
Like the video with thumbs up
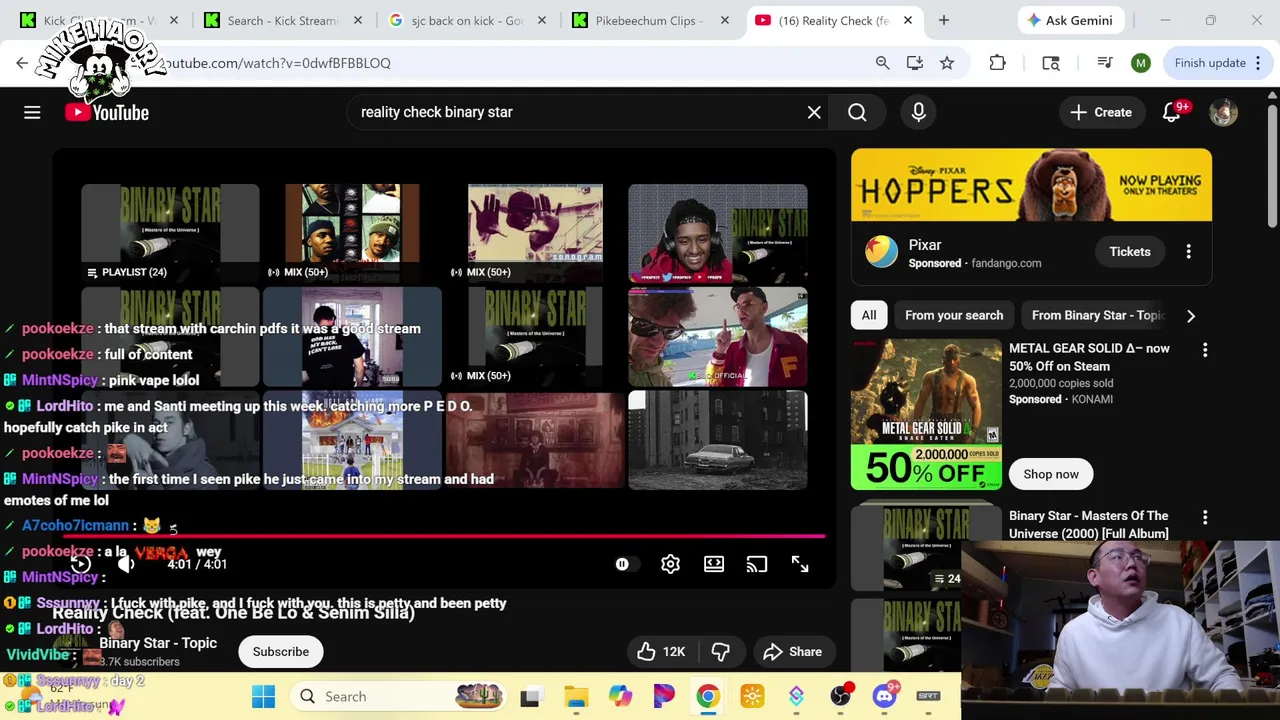tap(660, 651)
